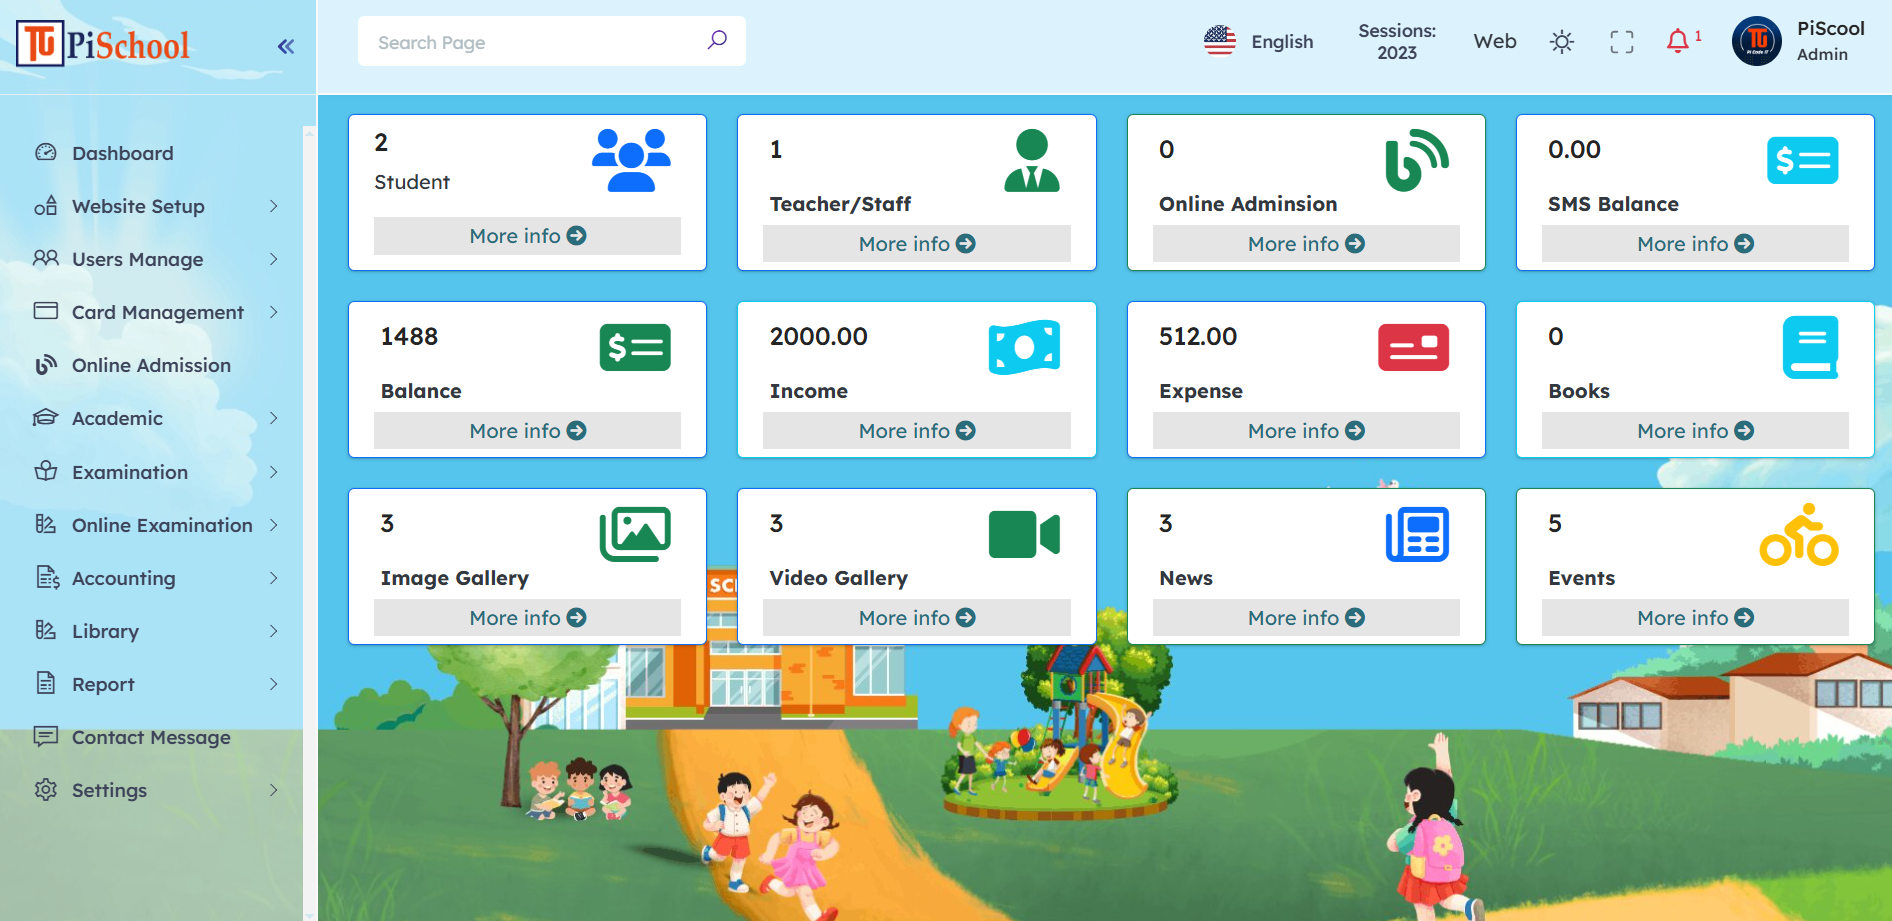Click More info on Expense card
This screenshot has height=921, width=1892.
point(1306,431)
